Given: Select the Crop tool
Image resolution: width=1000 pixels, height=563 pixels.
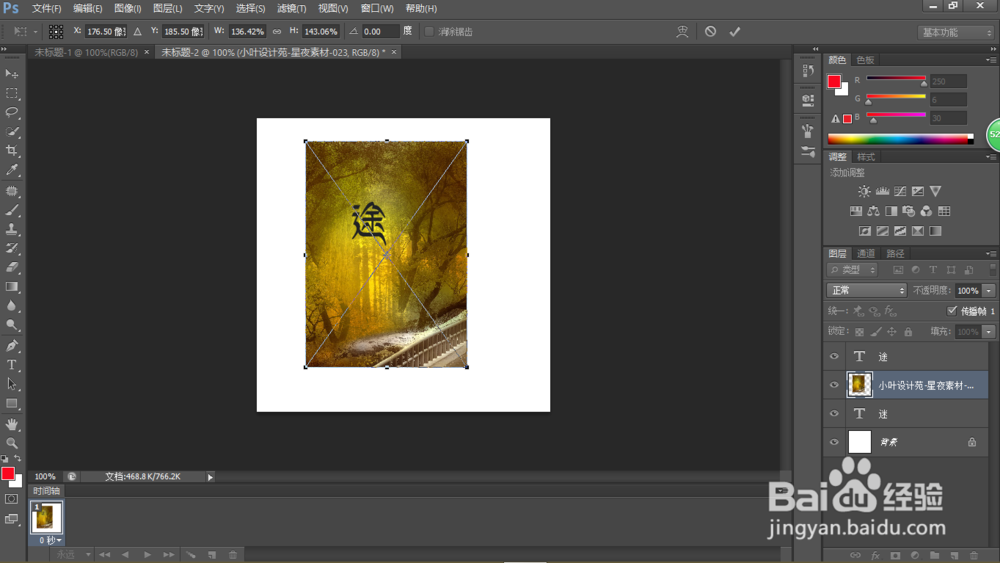Looking at the screenshot, I should [11, 150].
